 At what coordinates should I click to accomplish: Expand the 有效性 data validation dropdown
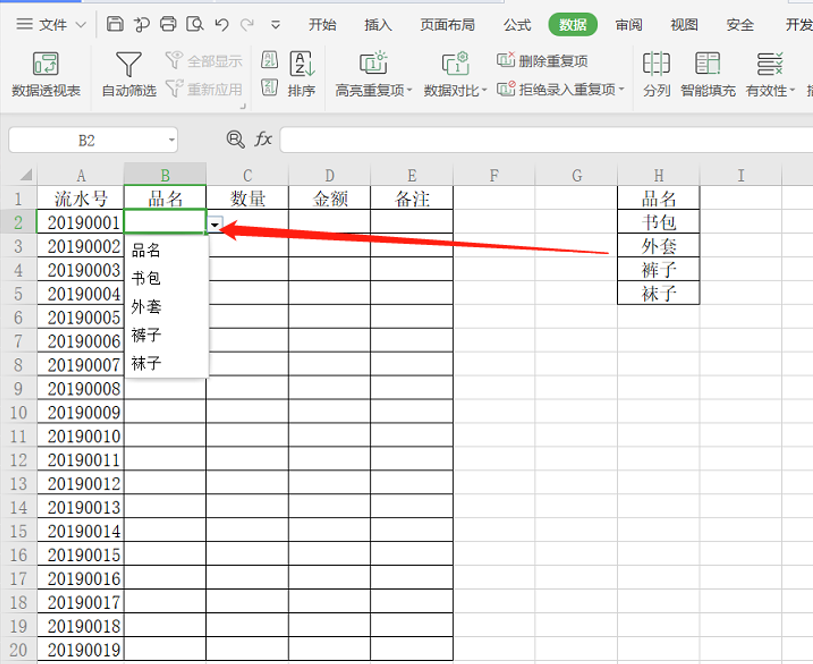point(792,90)
